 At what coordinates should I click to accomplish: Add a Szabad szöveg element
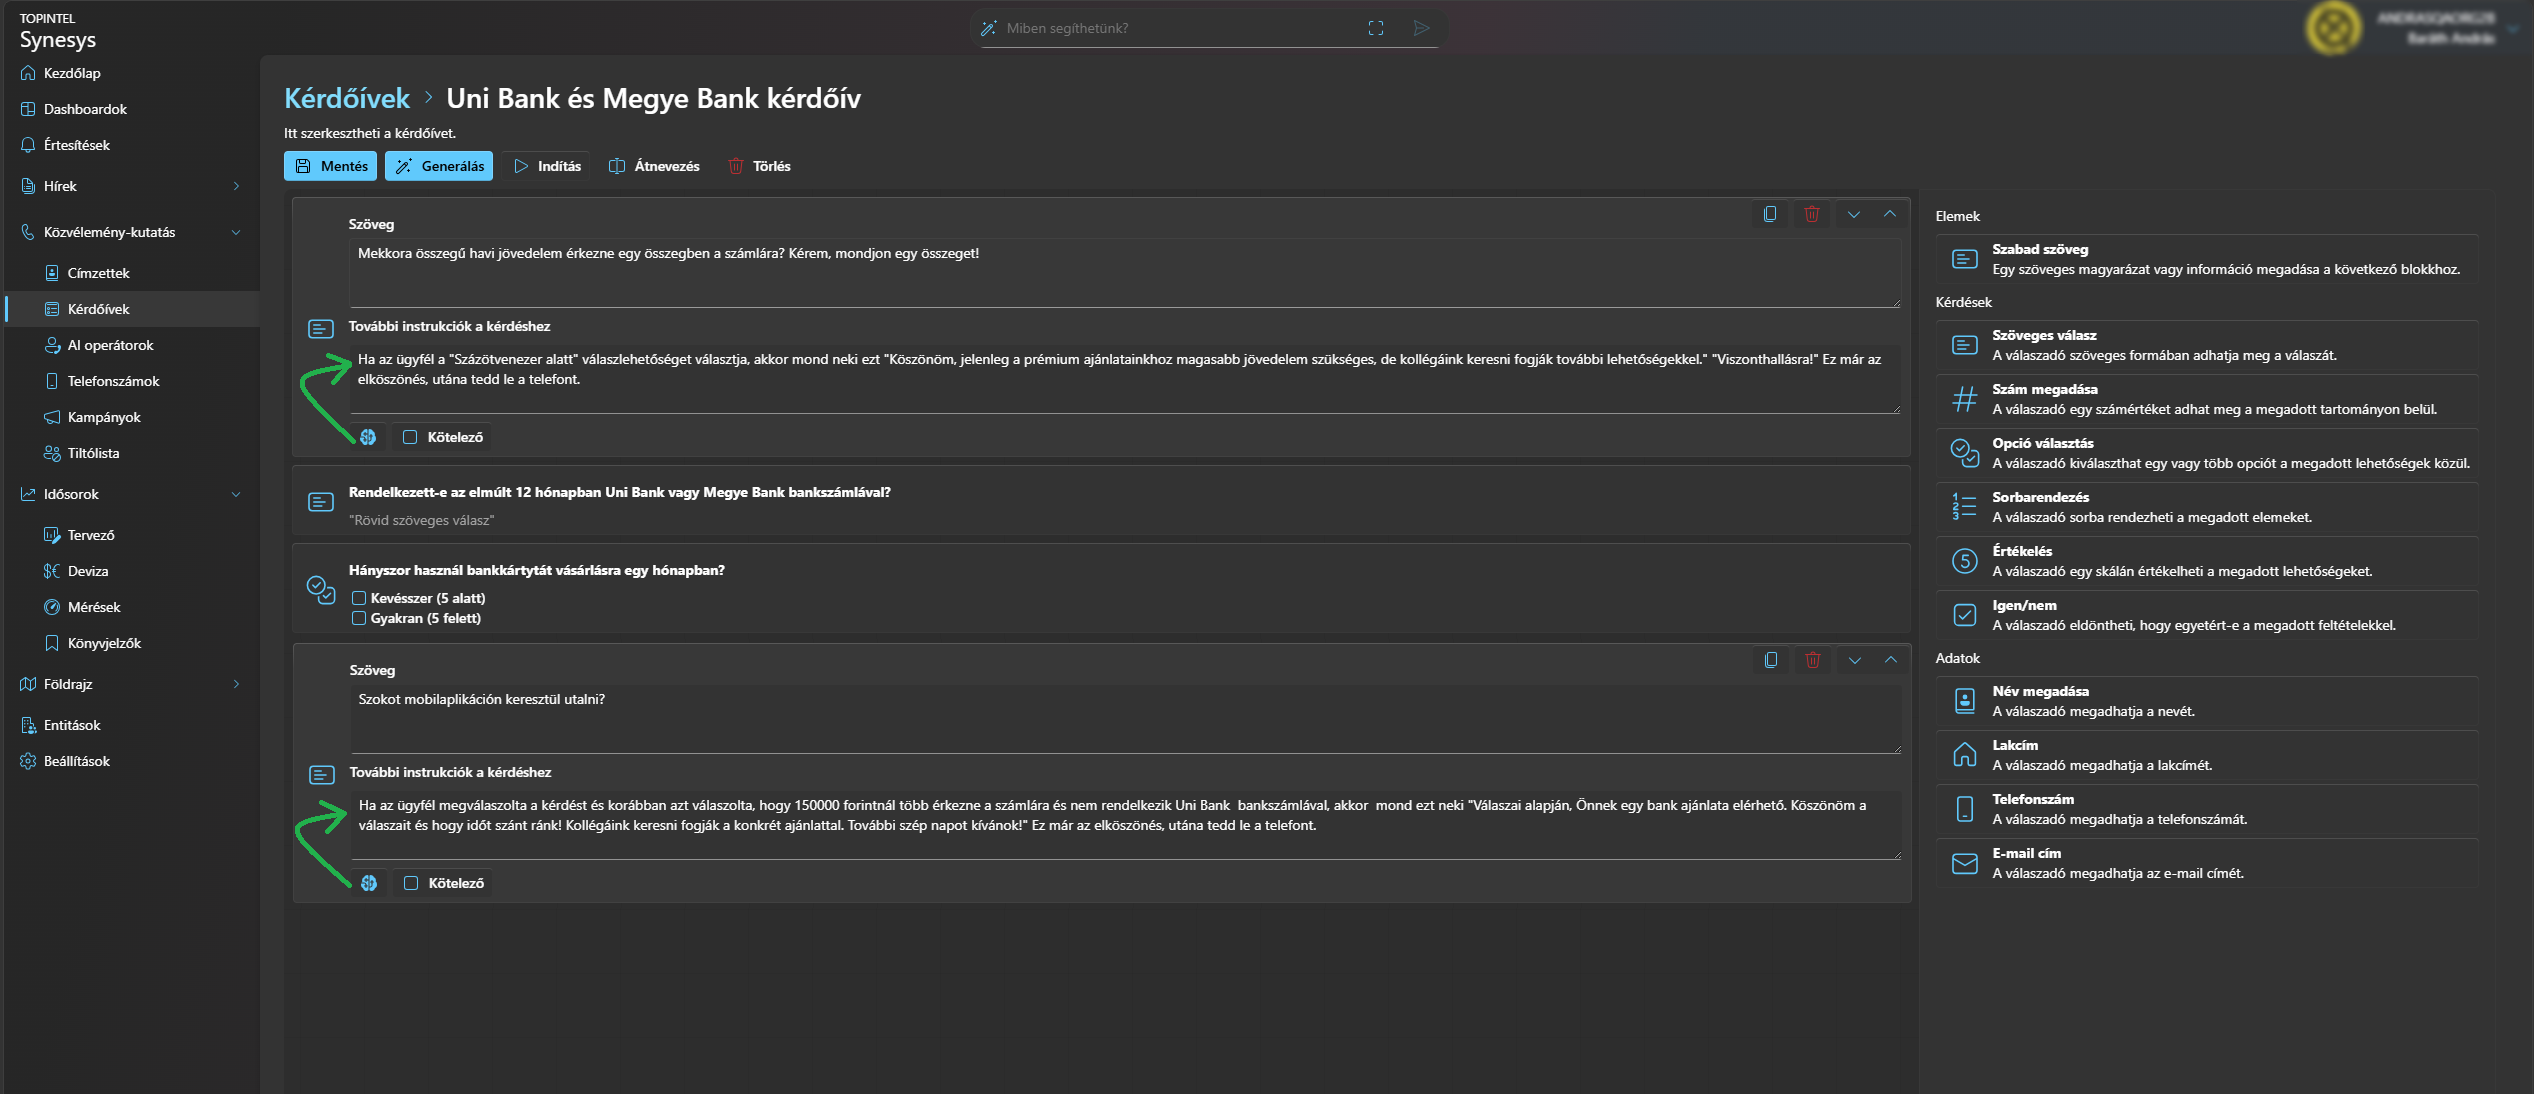pos(2206,259)
